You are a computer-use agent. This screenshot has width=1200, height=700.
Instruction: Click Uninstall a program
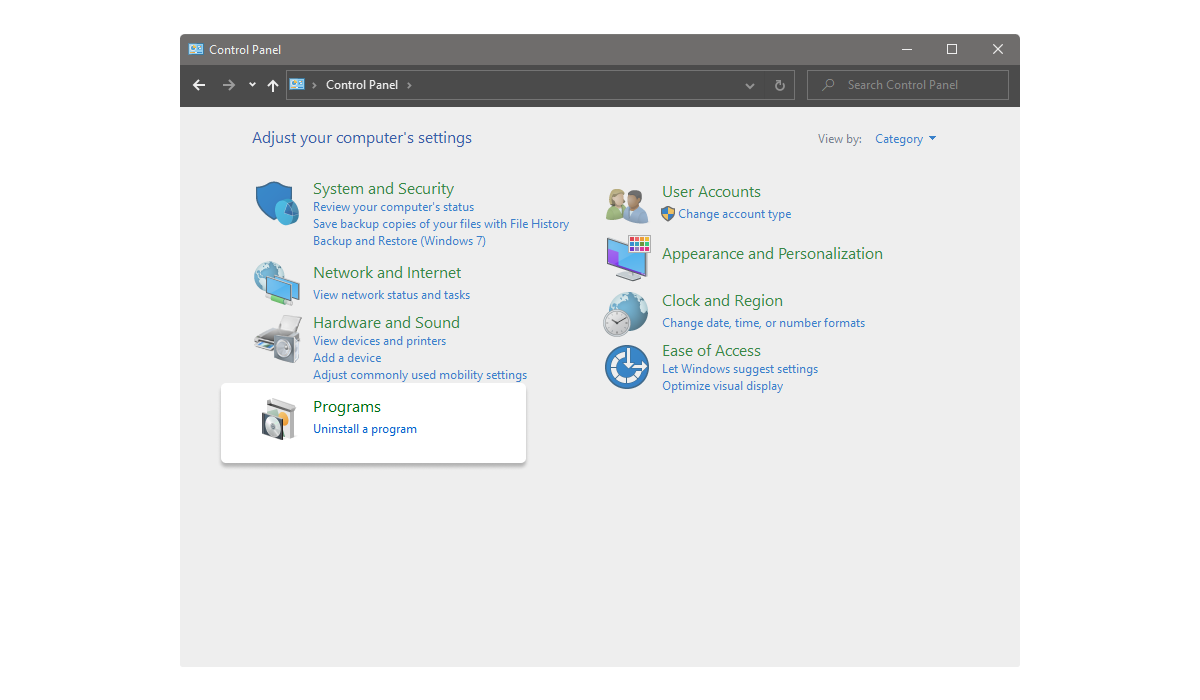point(365,429)
